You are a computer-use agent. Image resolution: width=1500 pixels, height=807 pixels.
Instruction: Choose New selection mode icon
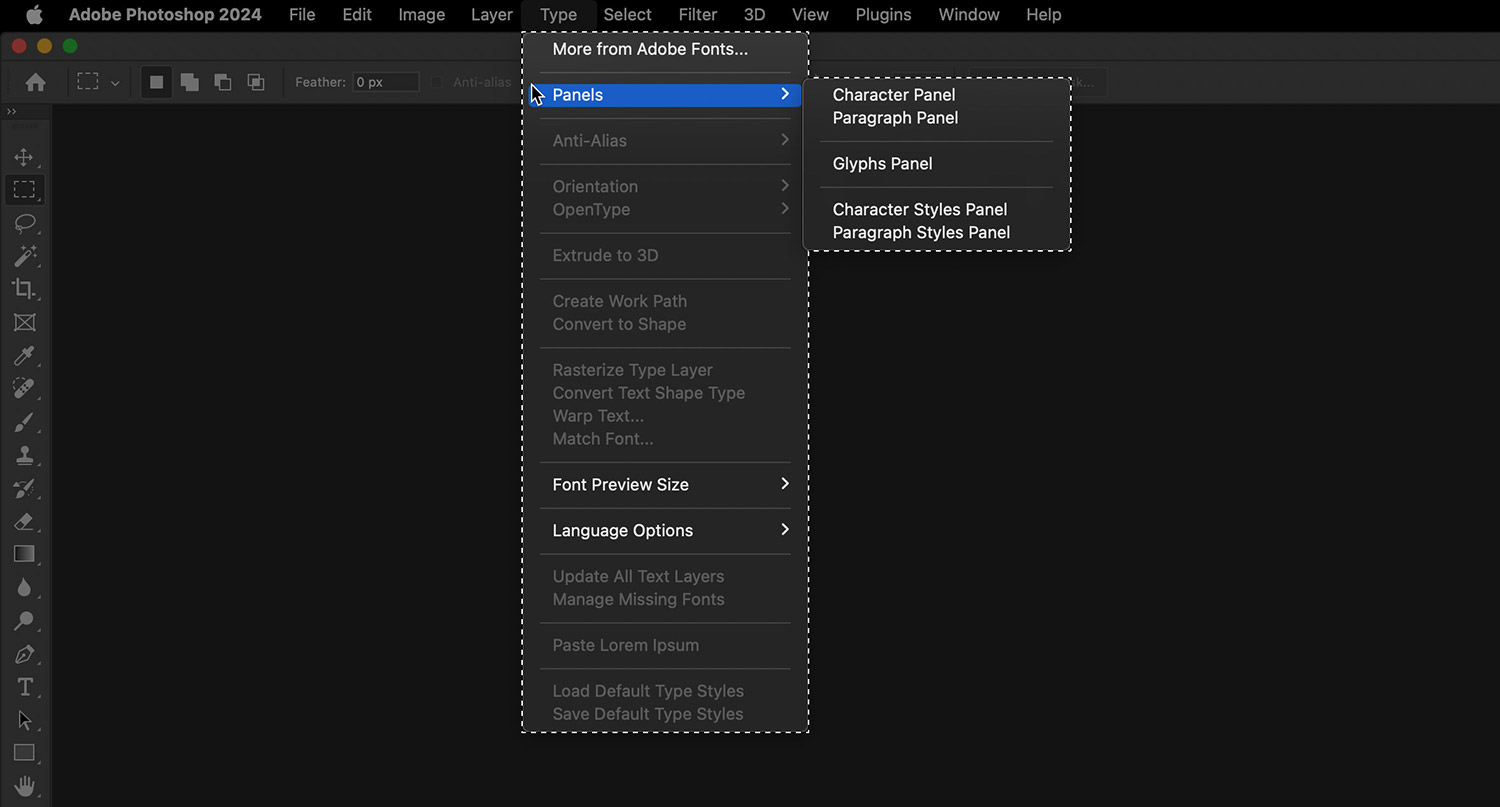pos(156,82)
